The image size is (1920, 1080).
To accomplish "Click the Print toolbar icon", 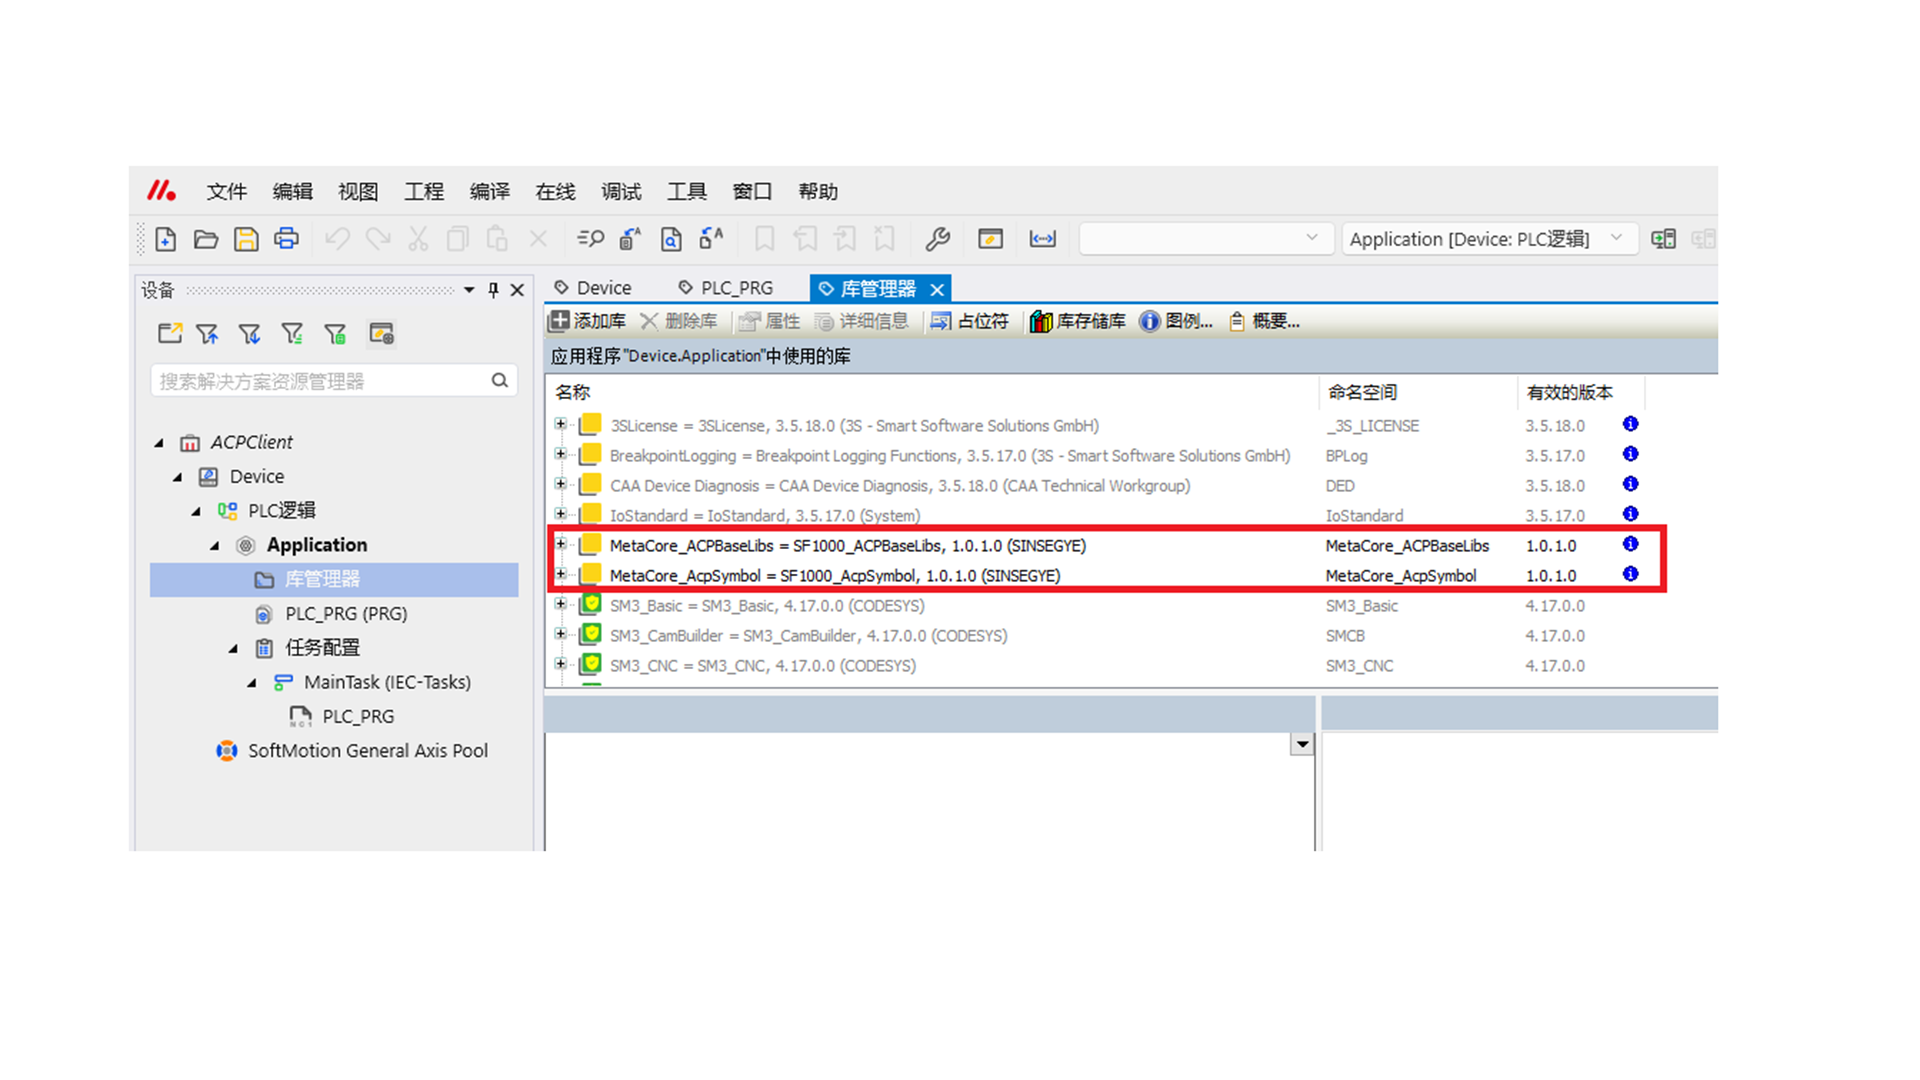I will pos(287,239).
